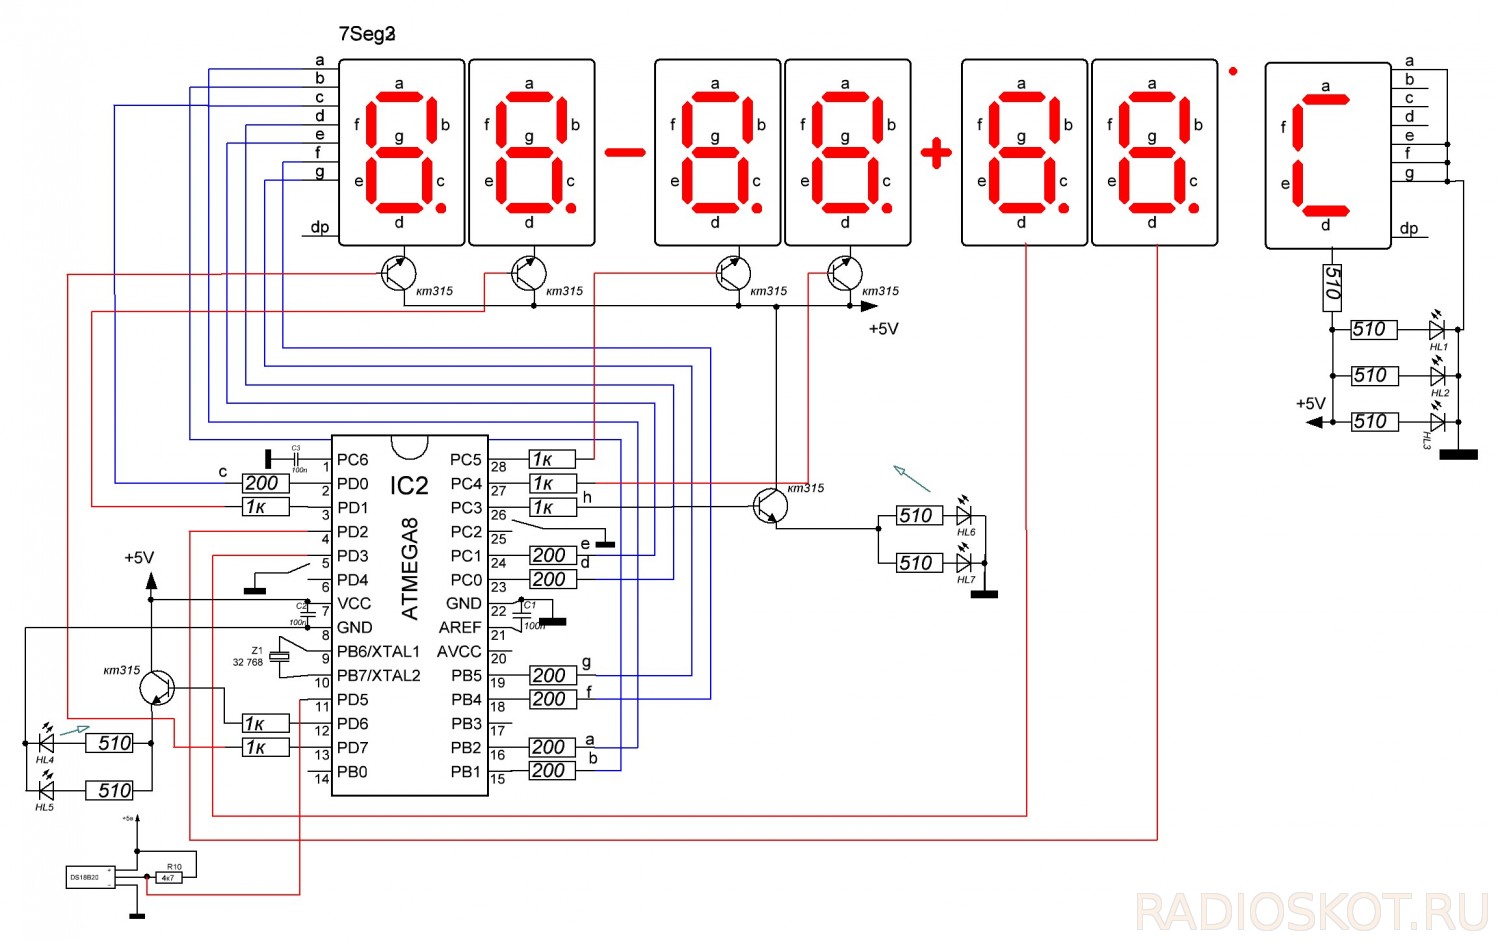This screenshot has height=941, width=1500.
Task: Select the 510 resistor beside HL2
Action: click(1373, 375)
